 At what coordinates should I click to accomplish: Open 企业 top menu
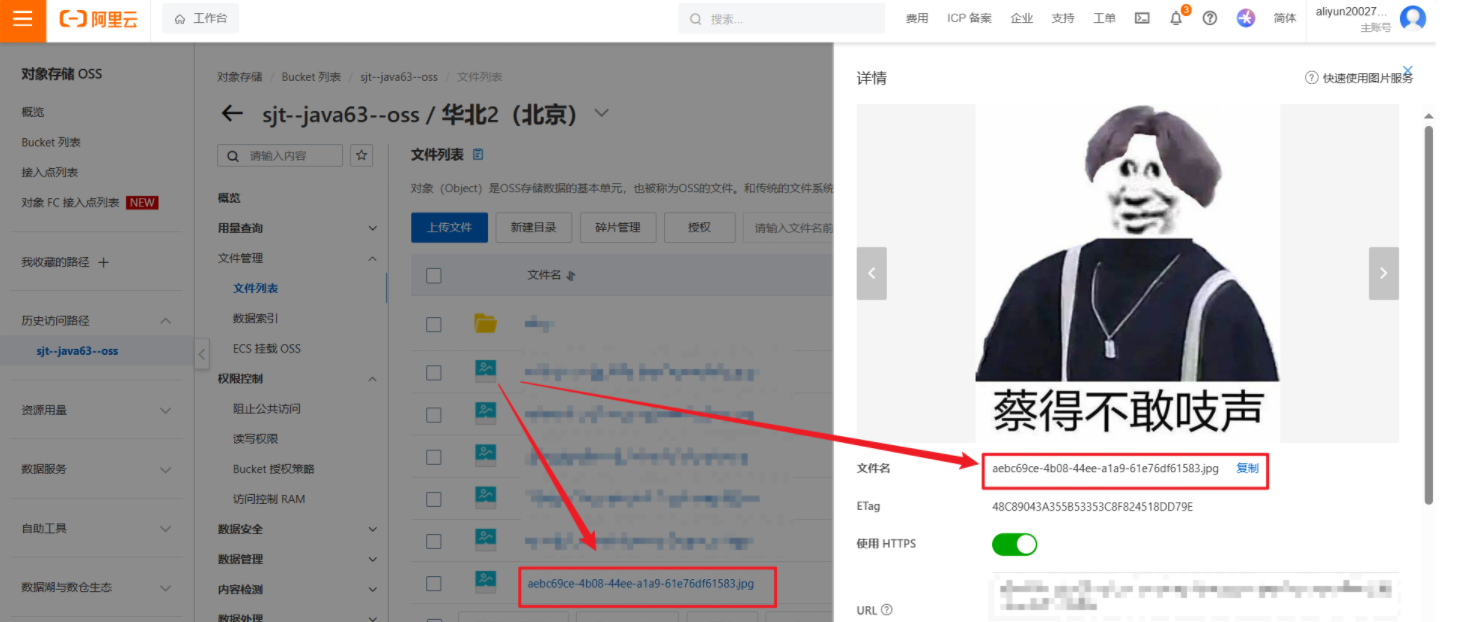pos(1022,19)
